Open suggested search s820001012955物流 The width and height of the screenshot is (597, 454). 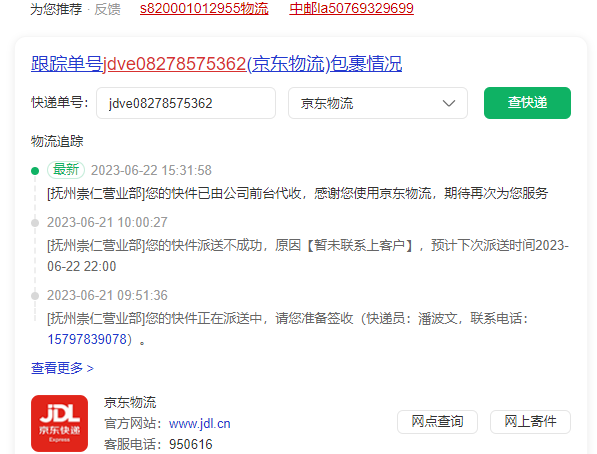[204, 8]
